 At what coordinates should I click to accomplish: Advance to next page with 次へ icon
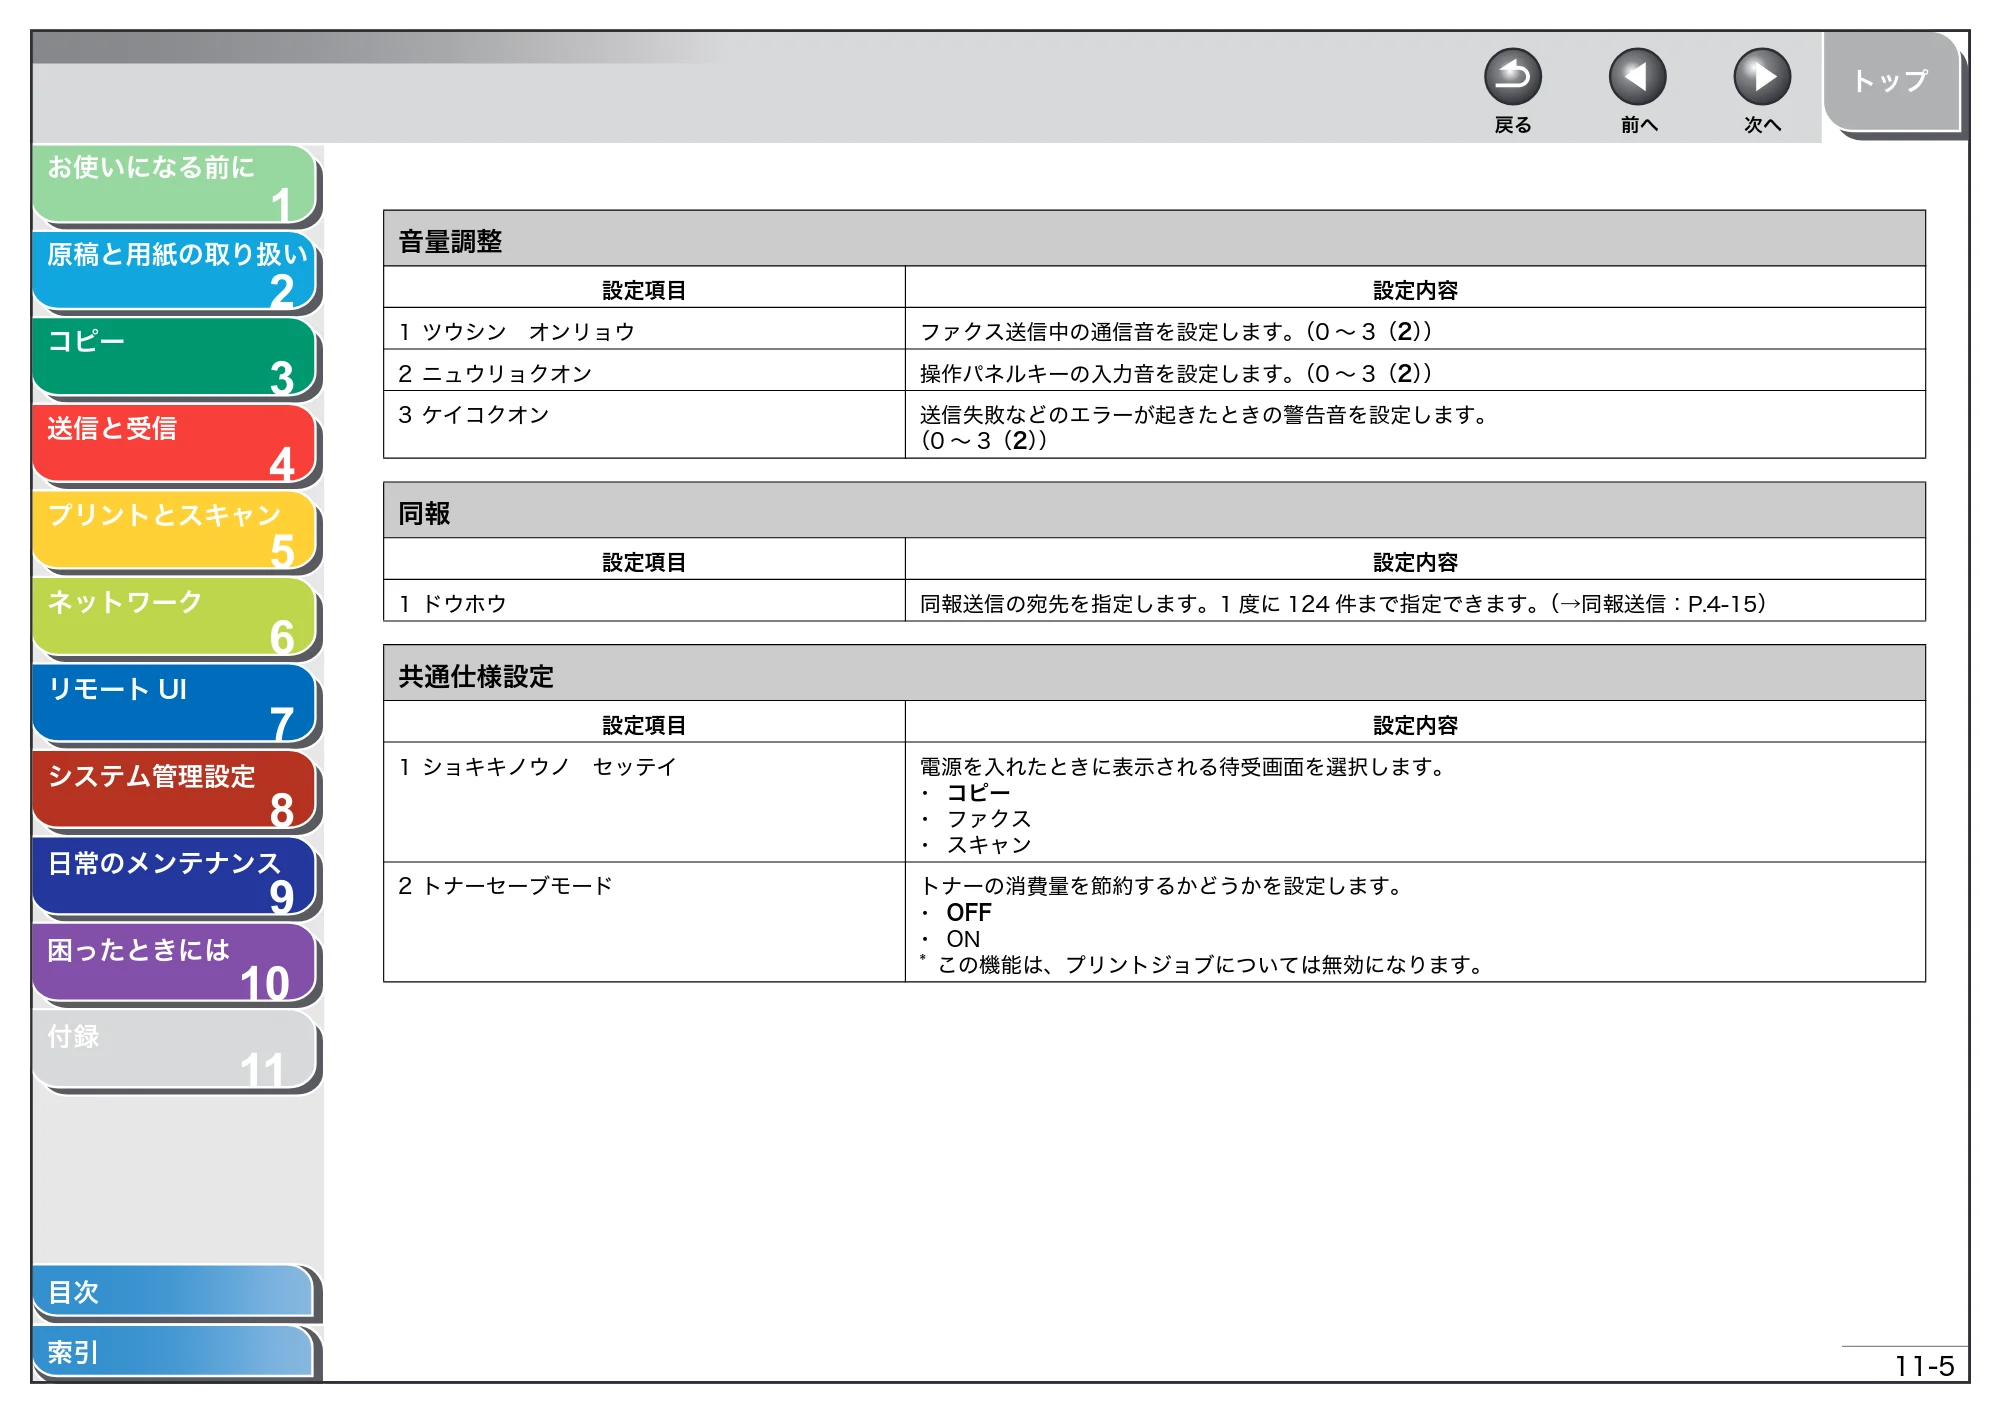point(1761,77)
